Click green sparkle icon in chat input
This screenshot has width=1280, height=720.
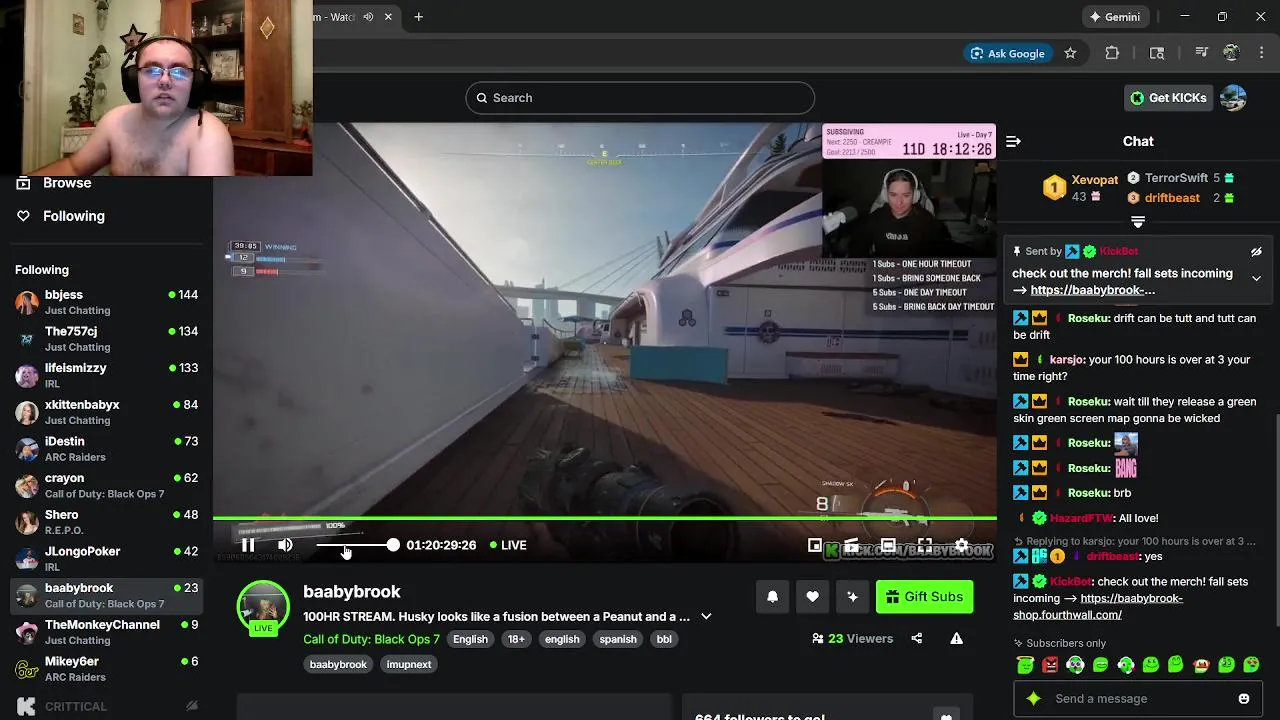1034,699
